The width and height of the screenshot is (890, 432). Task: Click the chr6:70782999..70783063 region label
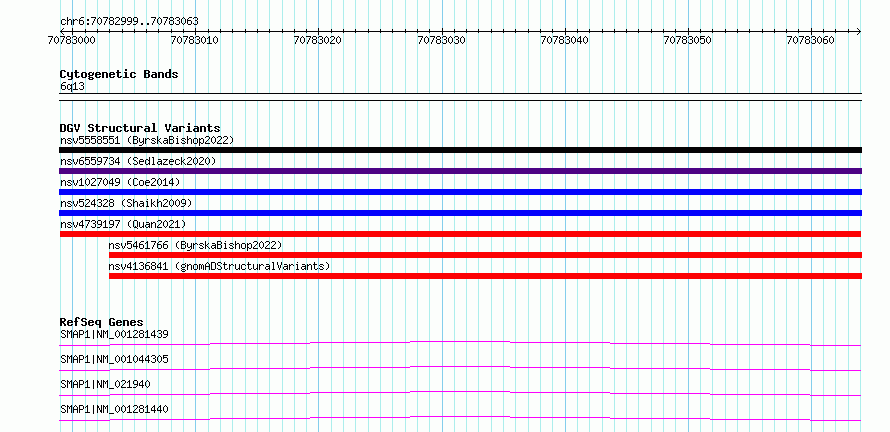[129, 22]
